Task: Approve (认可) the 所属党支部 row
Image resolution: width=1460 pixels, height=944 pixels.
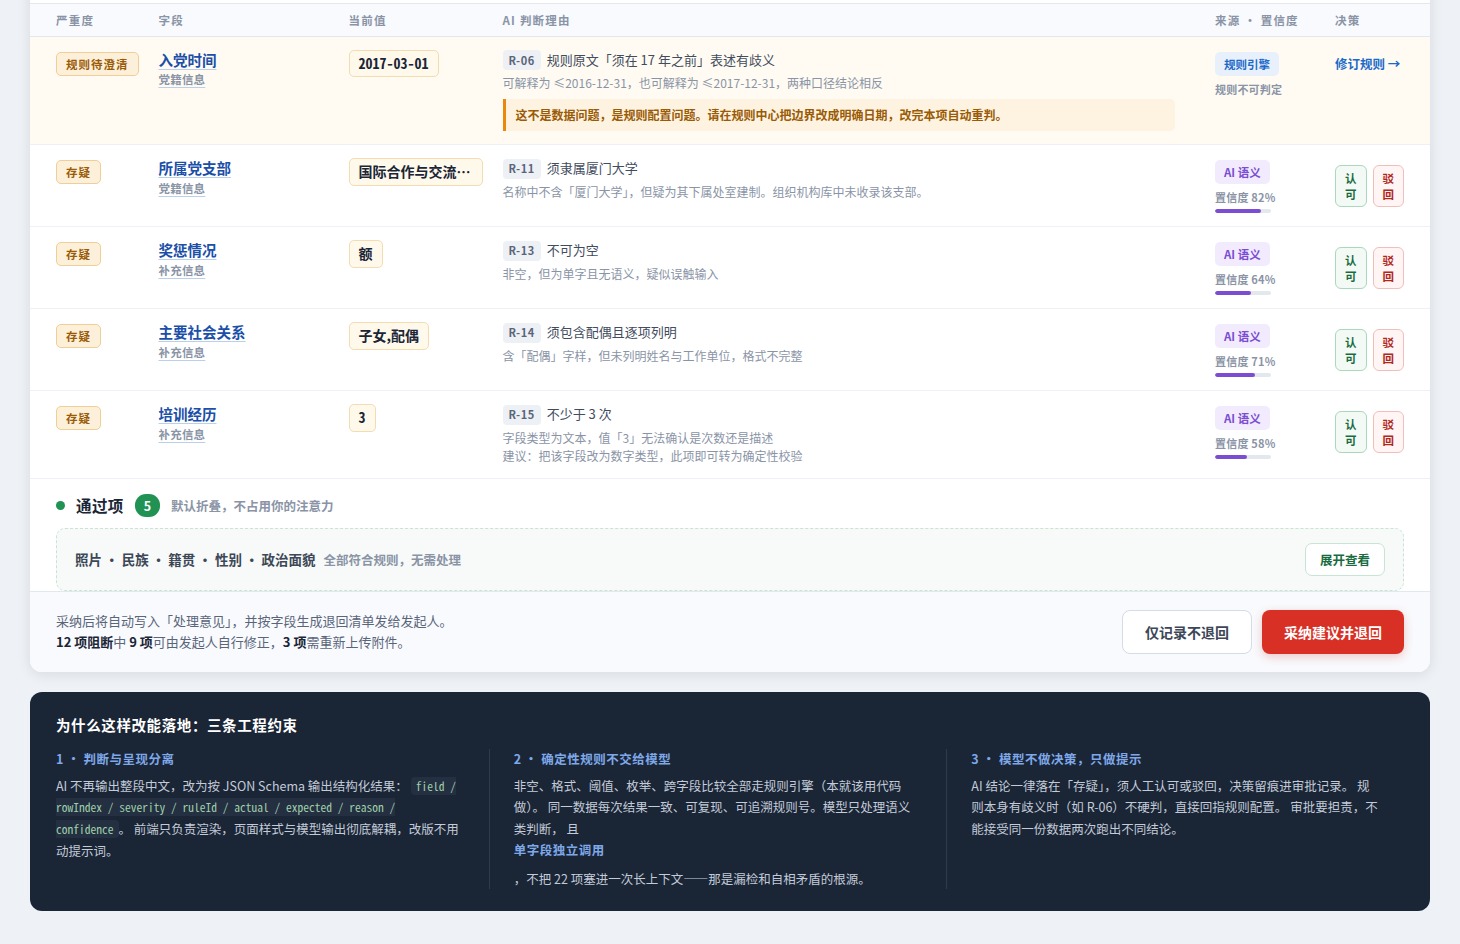Action: [x=1350, y=186]
